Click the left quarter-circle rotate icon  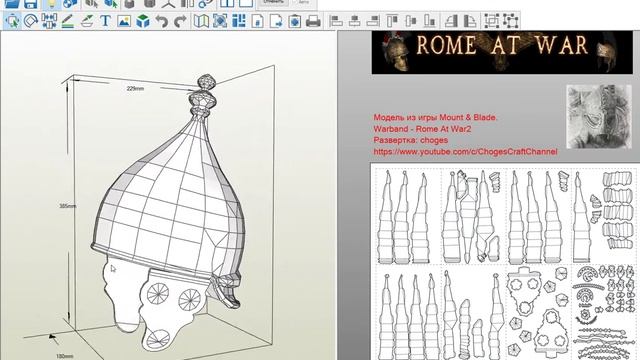pos(451,21)
